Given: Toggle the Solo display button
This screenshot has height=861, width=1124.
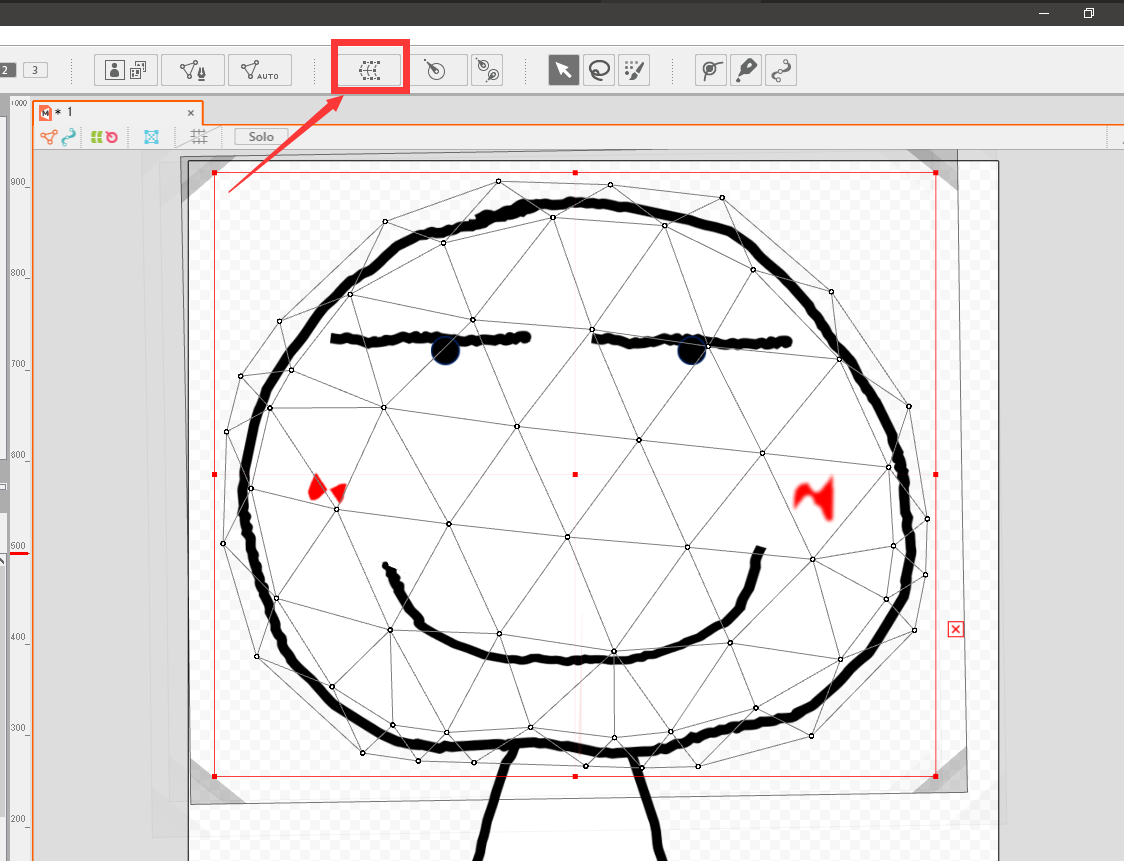Looking at the screenshot, I should (x=261, y=137).
